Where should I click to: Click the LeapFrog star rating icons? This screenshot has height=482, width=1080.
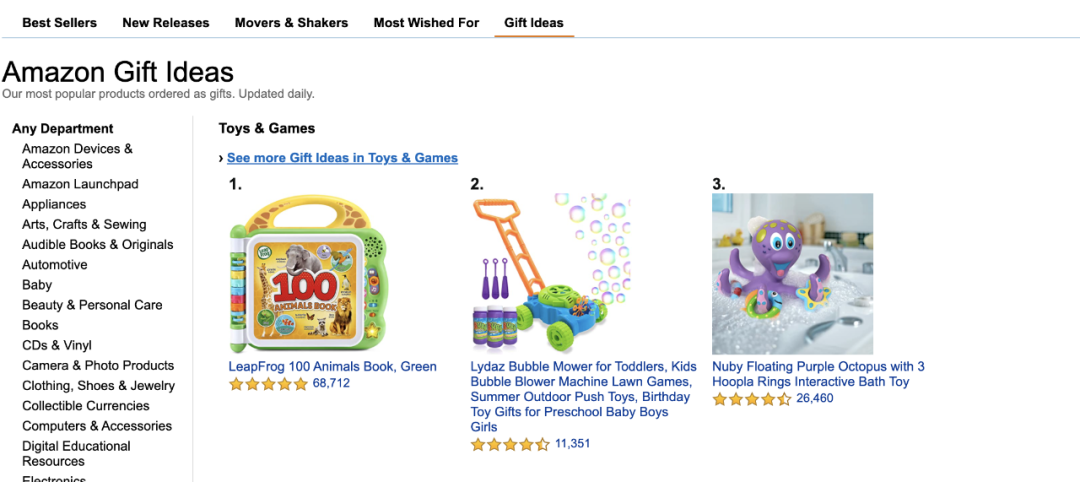(268, 384)
